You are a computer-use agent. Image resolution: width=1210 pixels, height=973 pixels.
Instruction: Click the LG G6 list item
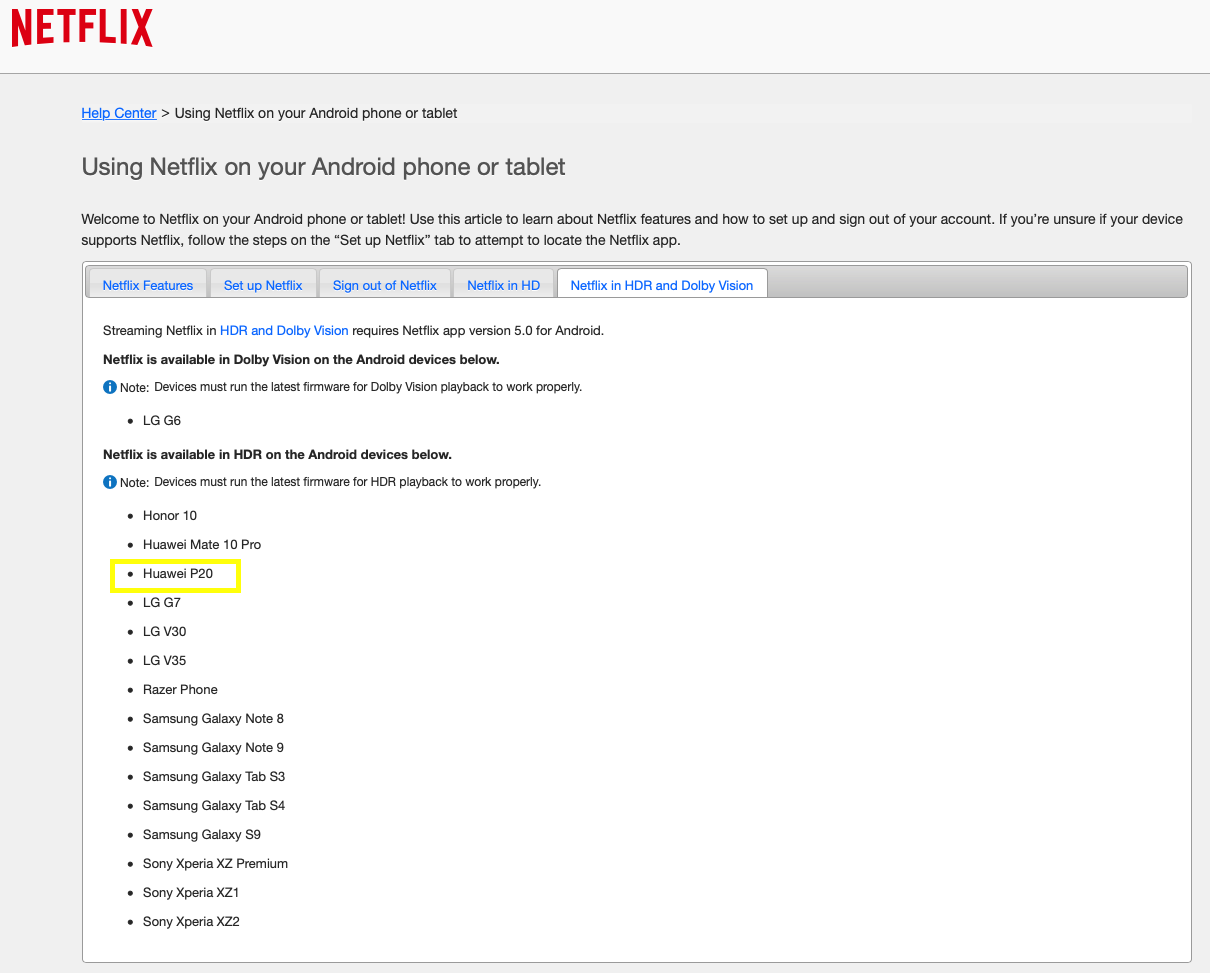(162, 421)
